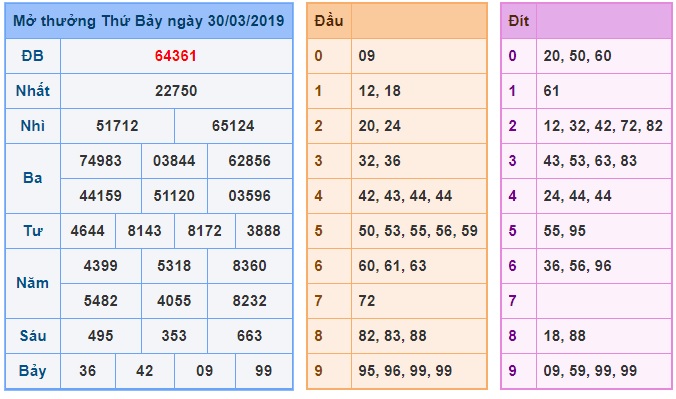Viewport: 676px width, 399px height.
Task: Click the Đầu value '95, 96, 99, 99'
Action: [405, 371]
